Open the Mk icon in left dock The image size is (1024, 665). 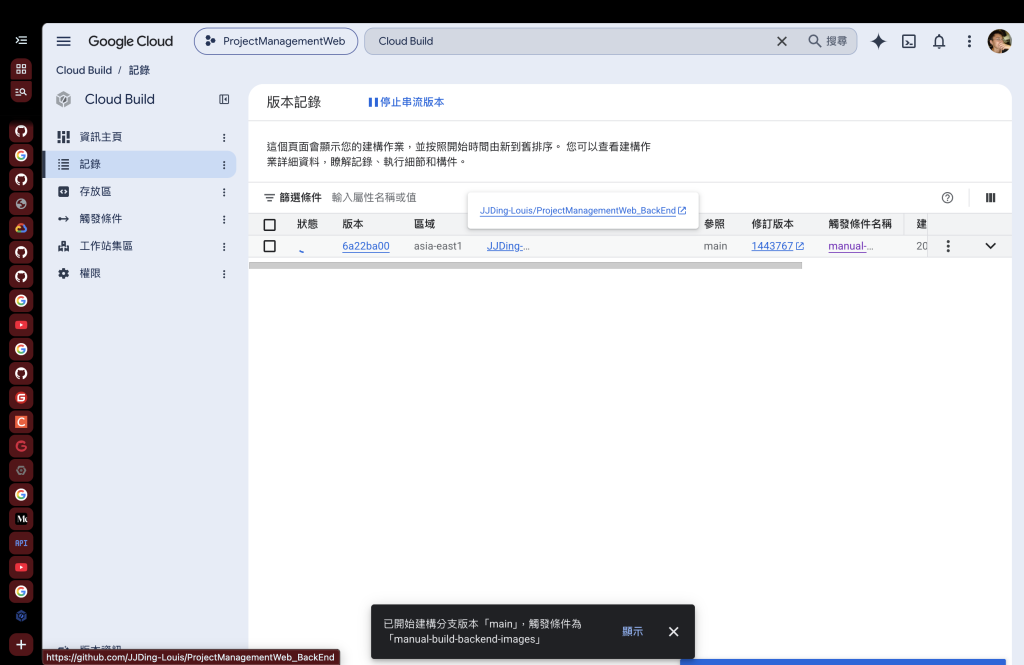tap(22, 519)
